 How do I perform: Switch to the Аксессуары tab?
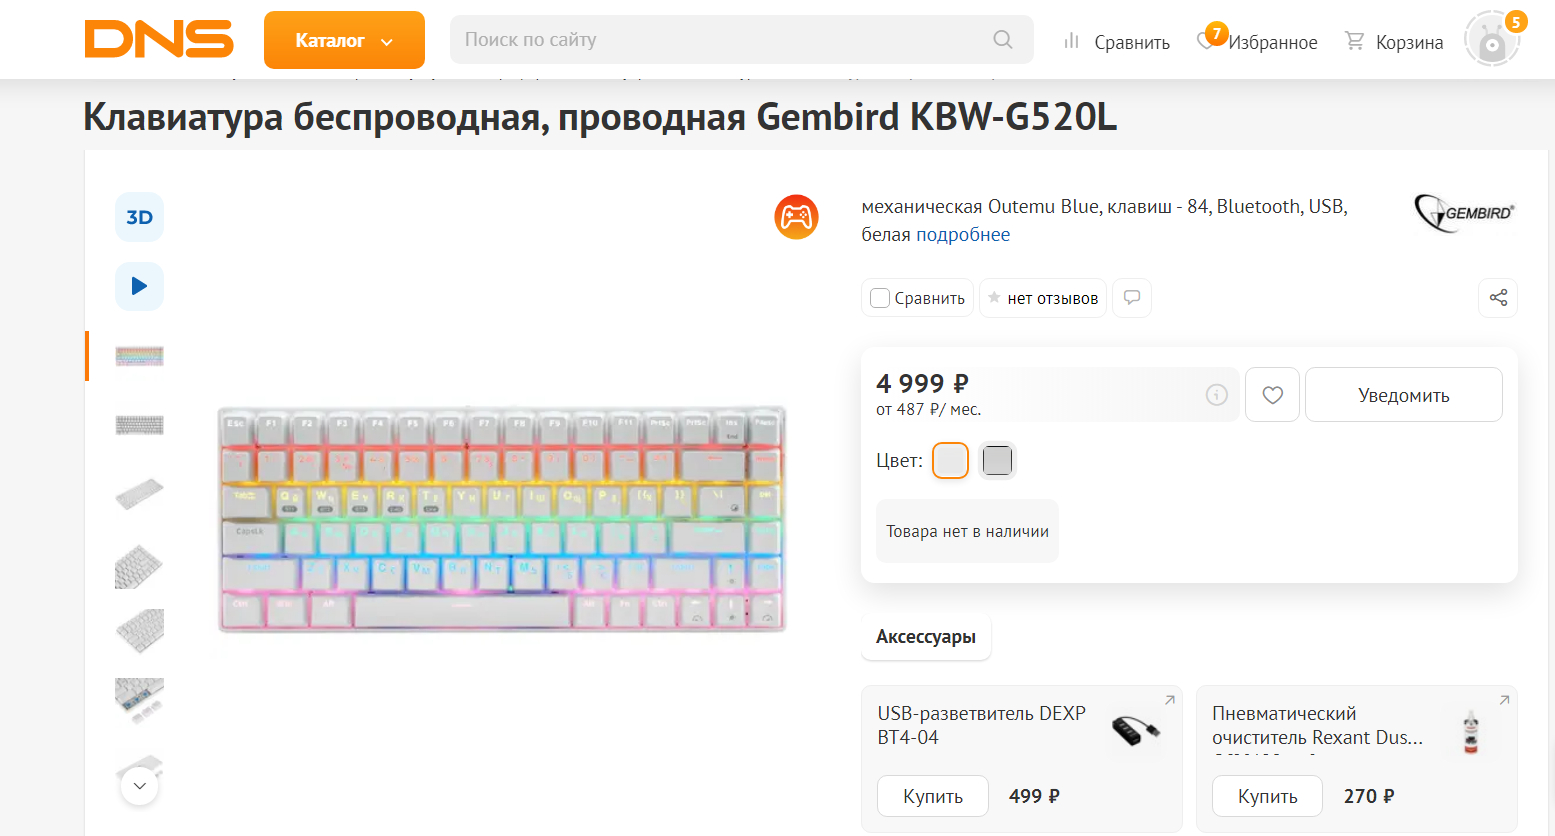point(926,637)
